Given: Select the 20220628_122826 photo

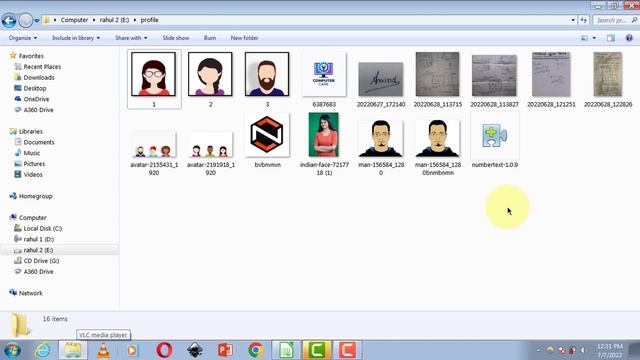Looking at the screenshot, I should [608, 79].
